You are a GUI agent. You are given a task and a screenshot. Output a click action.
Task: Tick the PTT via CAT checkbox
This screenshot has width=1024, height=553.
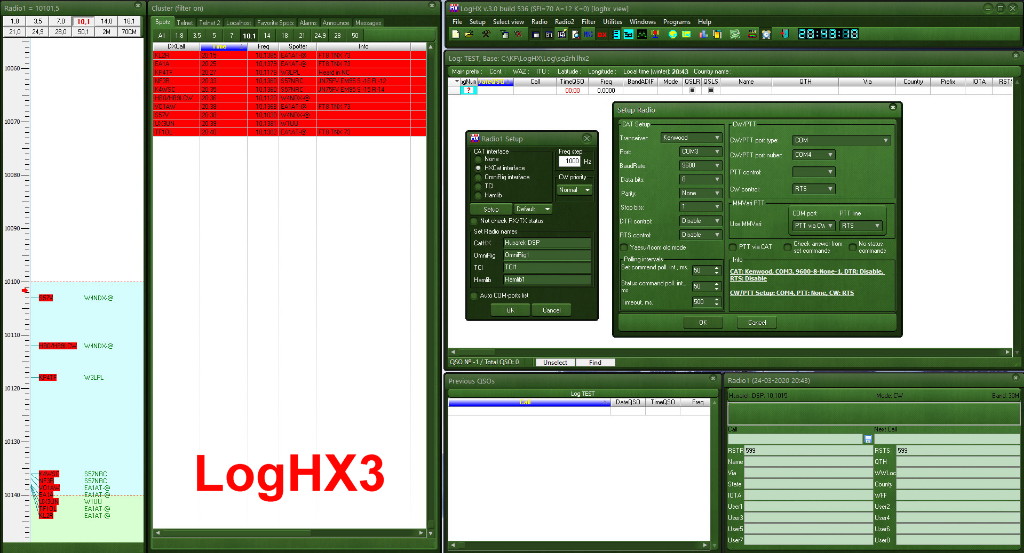[731, 246]
